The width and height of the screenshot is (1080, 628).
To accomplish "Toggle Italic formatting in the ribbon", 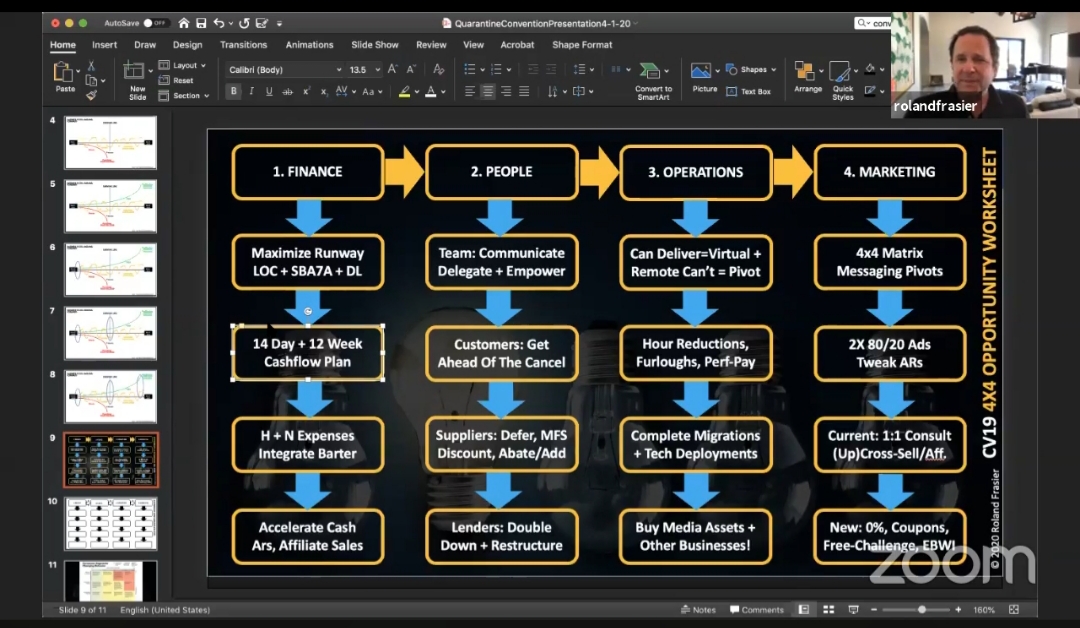I will 251,91.
